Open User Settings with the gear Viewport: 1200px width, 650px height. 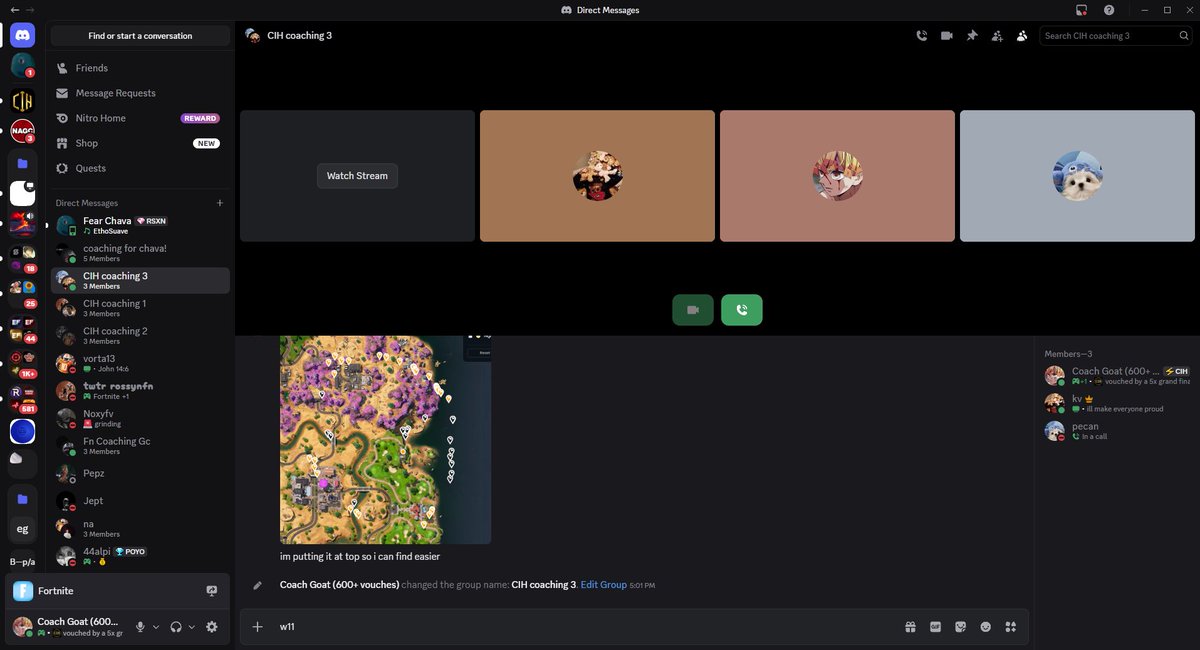coord(212,626)
